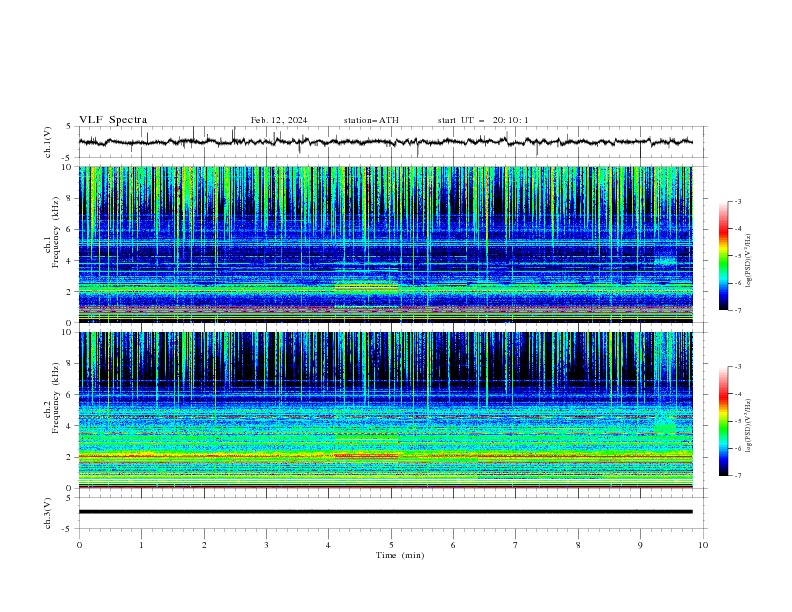Screen dimensions: 792x612
Task: Click the "3" tick on the time axis
Action: pos(266,545)
